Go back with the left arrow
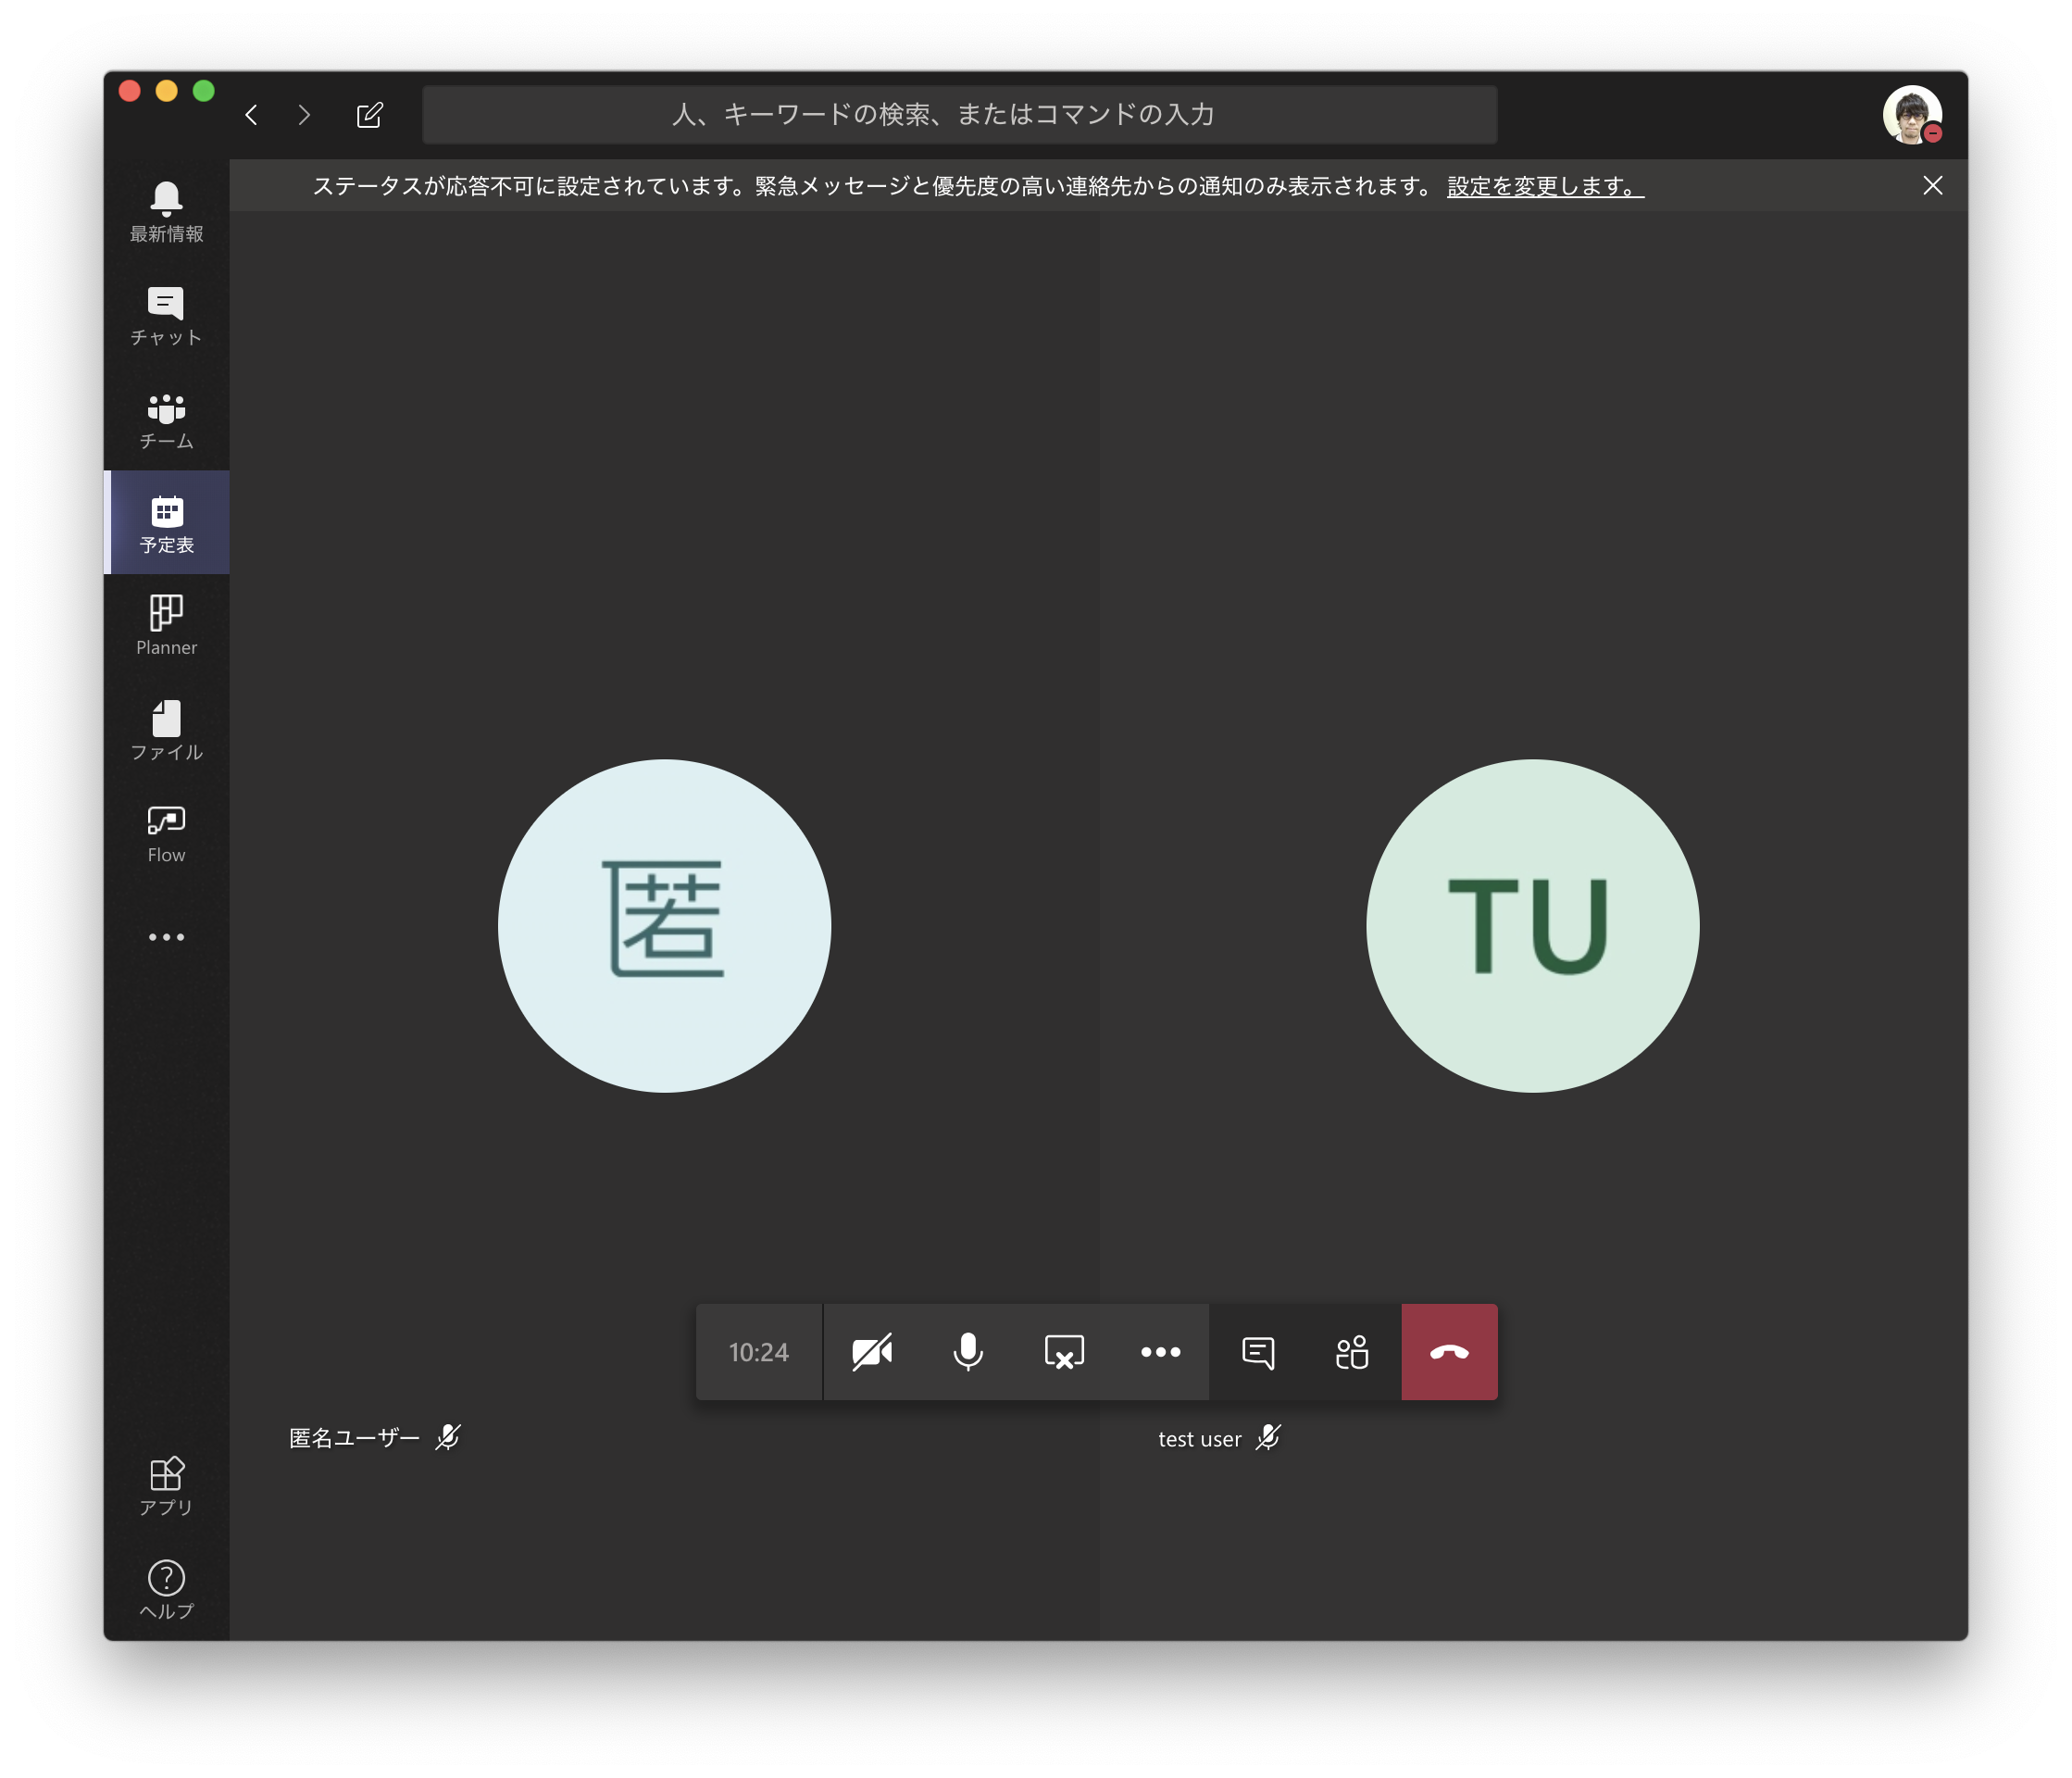2072x1778 pixels. click(252, 115)
